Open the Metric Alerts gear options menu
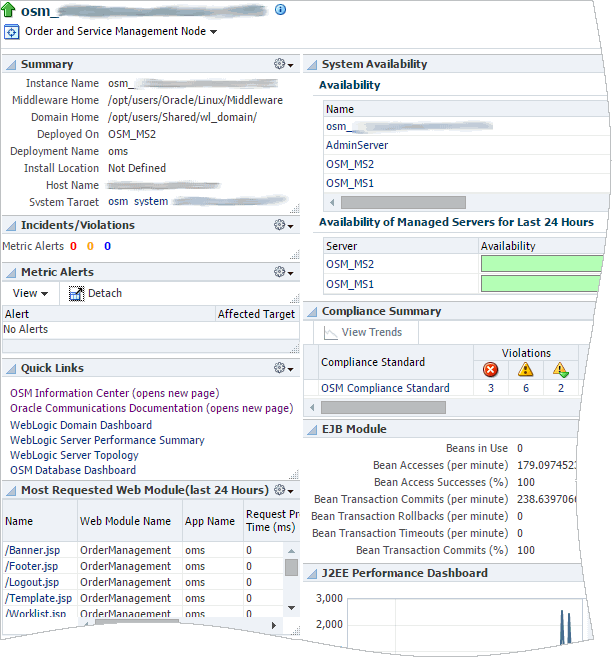612x658 pixels. point(283,272)
